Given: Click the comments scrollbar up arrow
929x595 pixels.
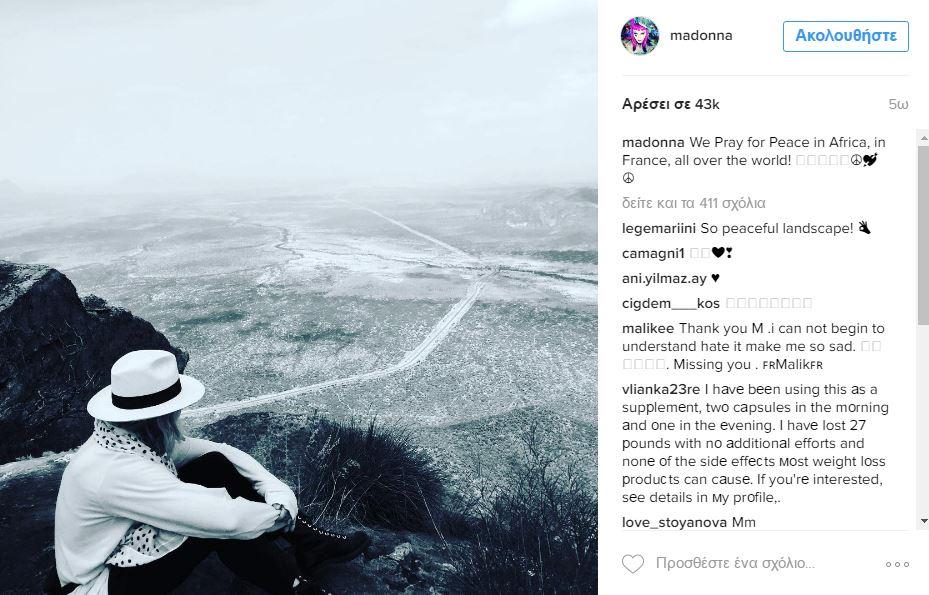Looking at the screenshot, I should [923, 137].
